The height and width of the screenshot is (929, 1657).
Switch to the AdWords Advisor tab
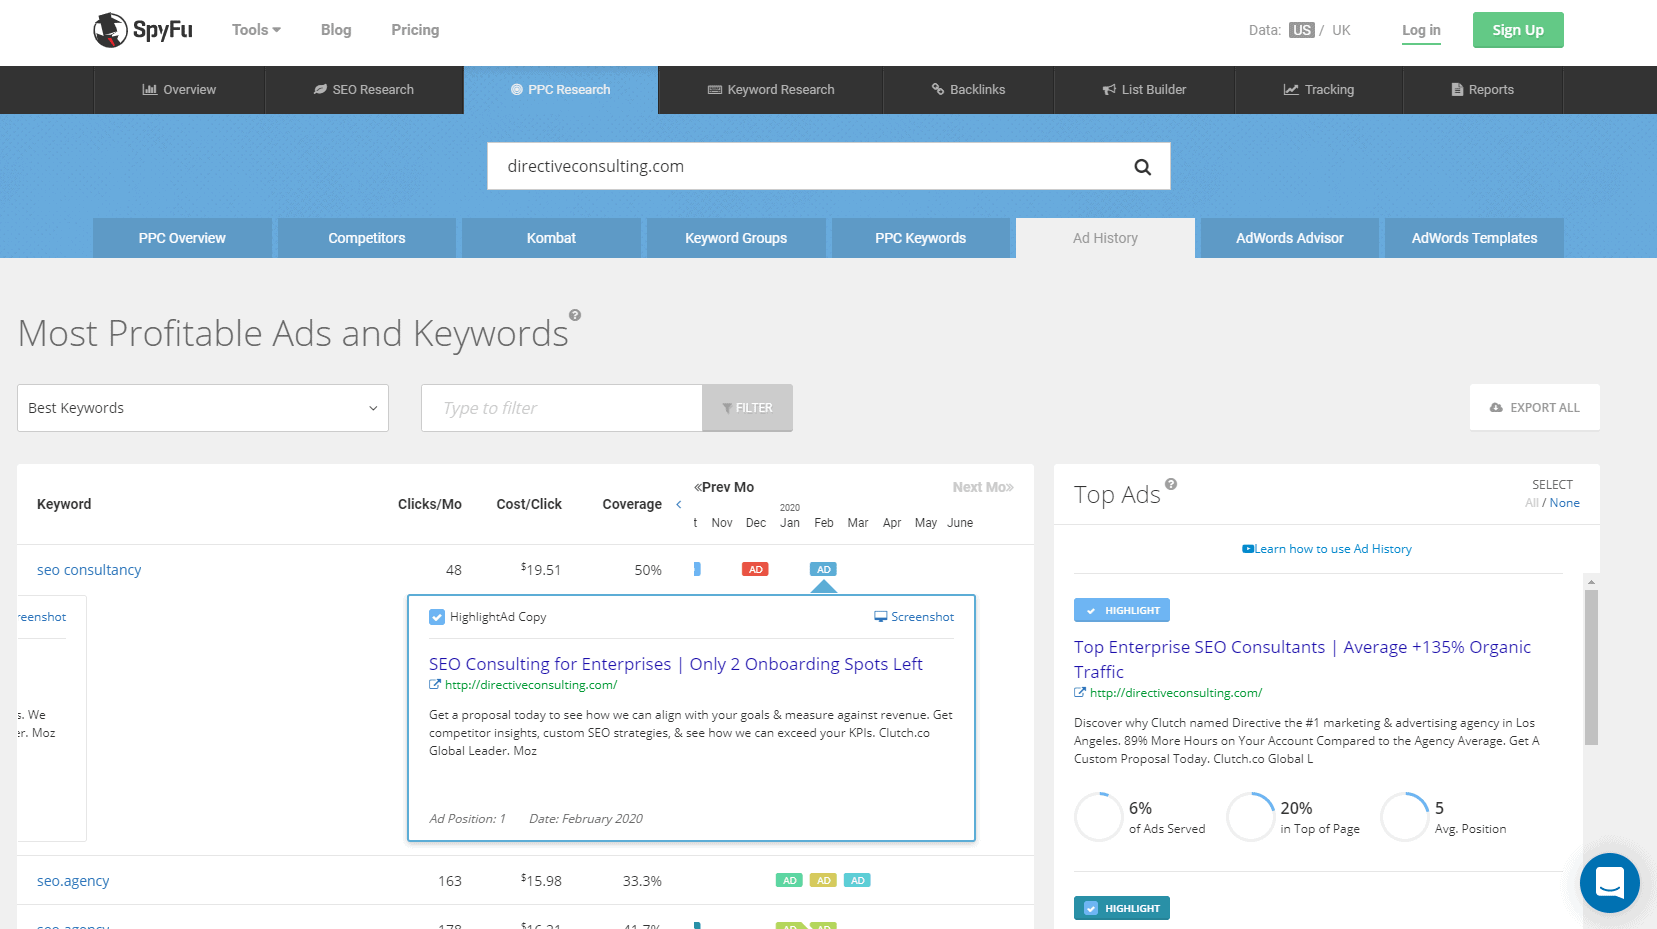pyautogui.click(x=1290, y=238)
